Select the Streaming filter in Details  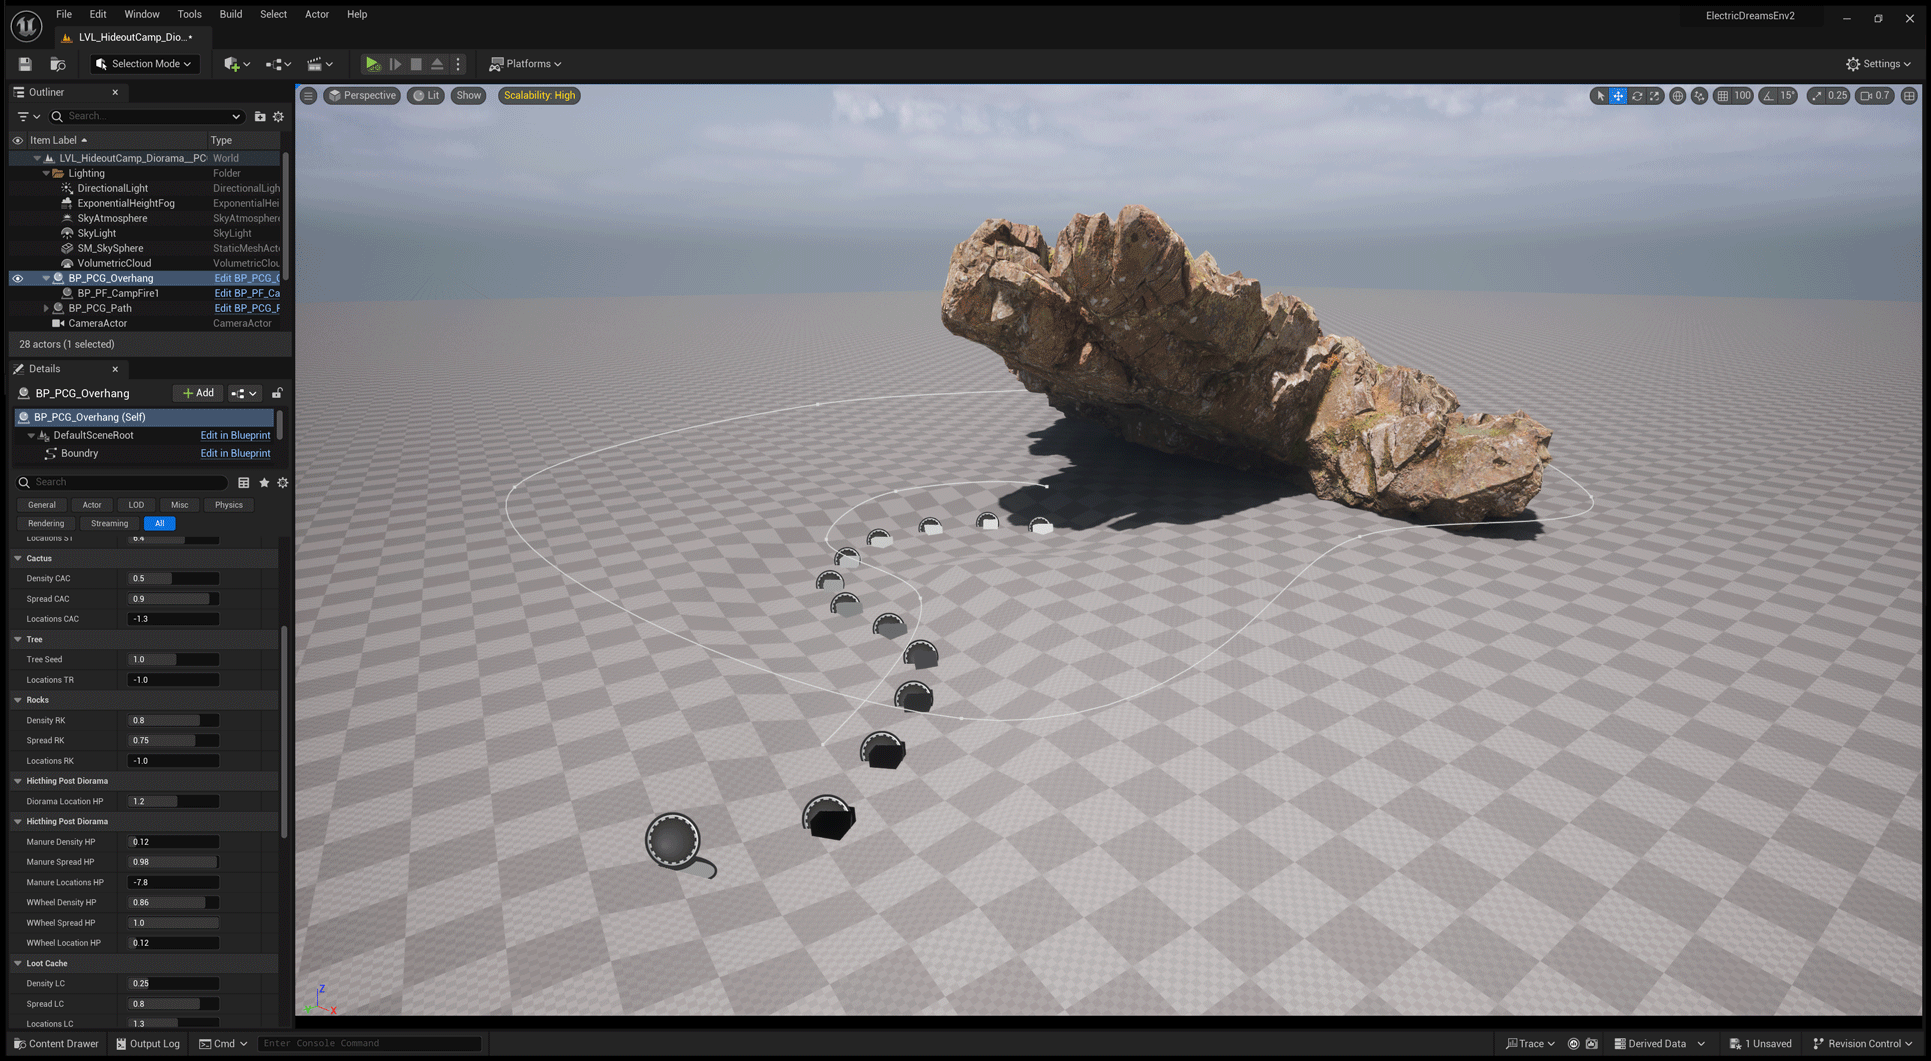pos(109,523)
